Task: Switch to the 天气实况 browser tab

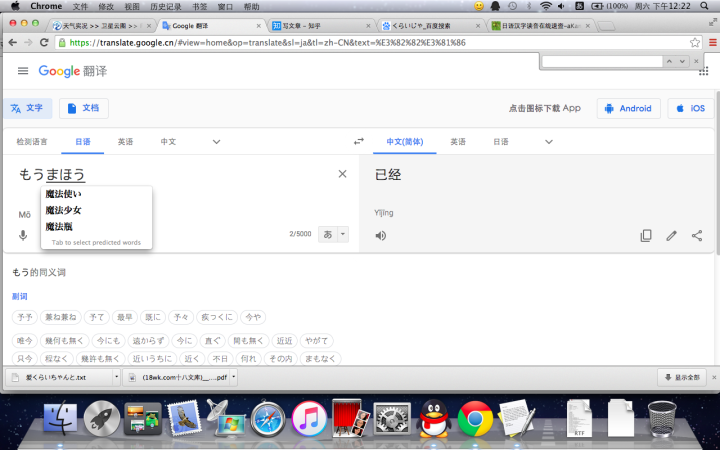Action: 102,26
